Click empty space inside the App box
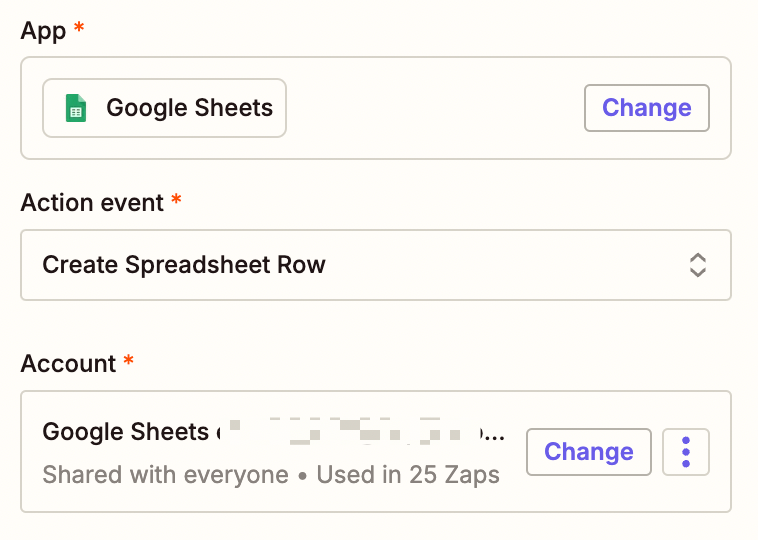The image size is (758, 540). [x=430, y=108]
